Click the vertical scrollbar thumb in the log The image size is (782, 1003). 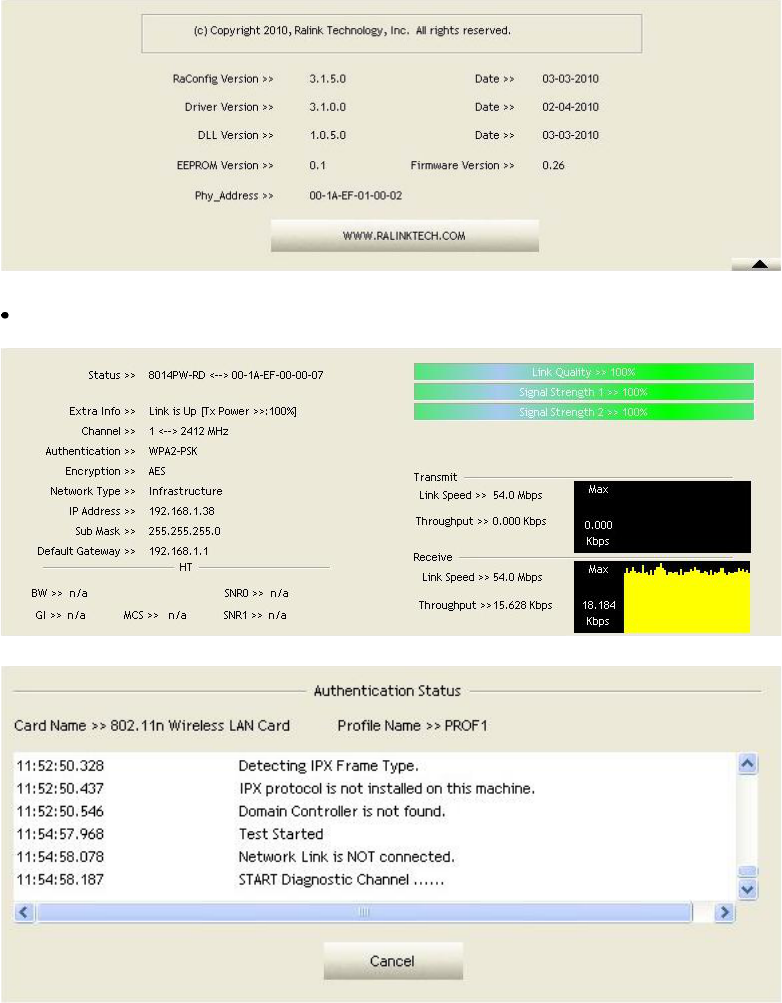(x=747, y=871)
